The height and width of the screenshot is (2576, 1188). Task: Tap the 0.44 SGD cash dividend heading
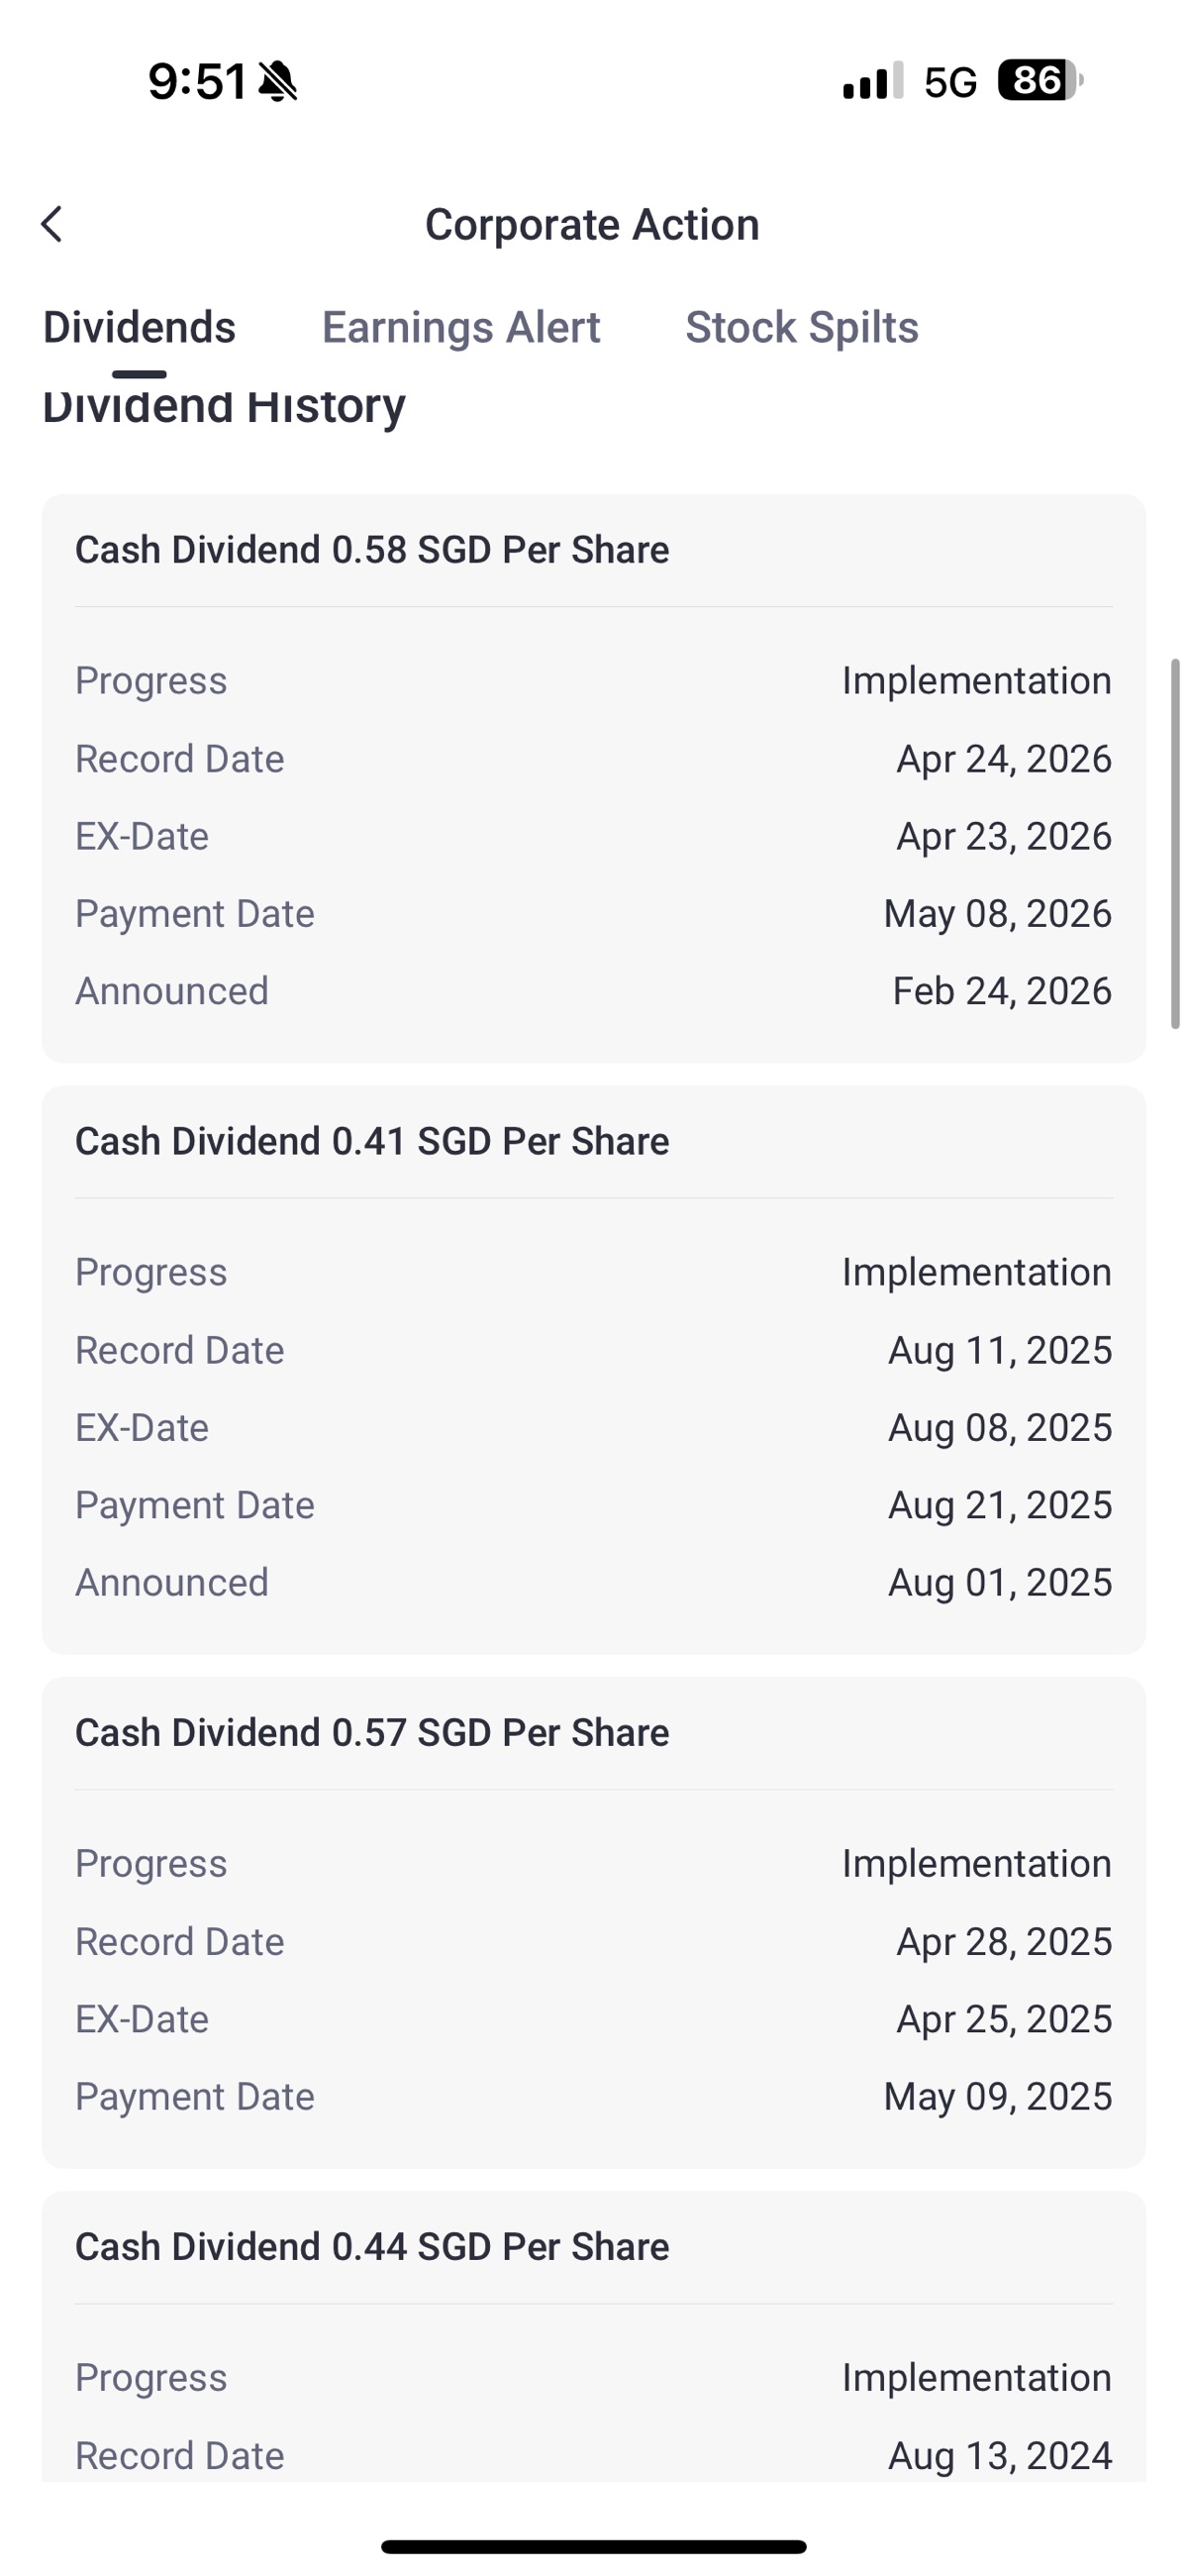pyautogui.click(x=372, y=2246)
